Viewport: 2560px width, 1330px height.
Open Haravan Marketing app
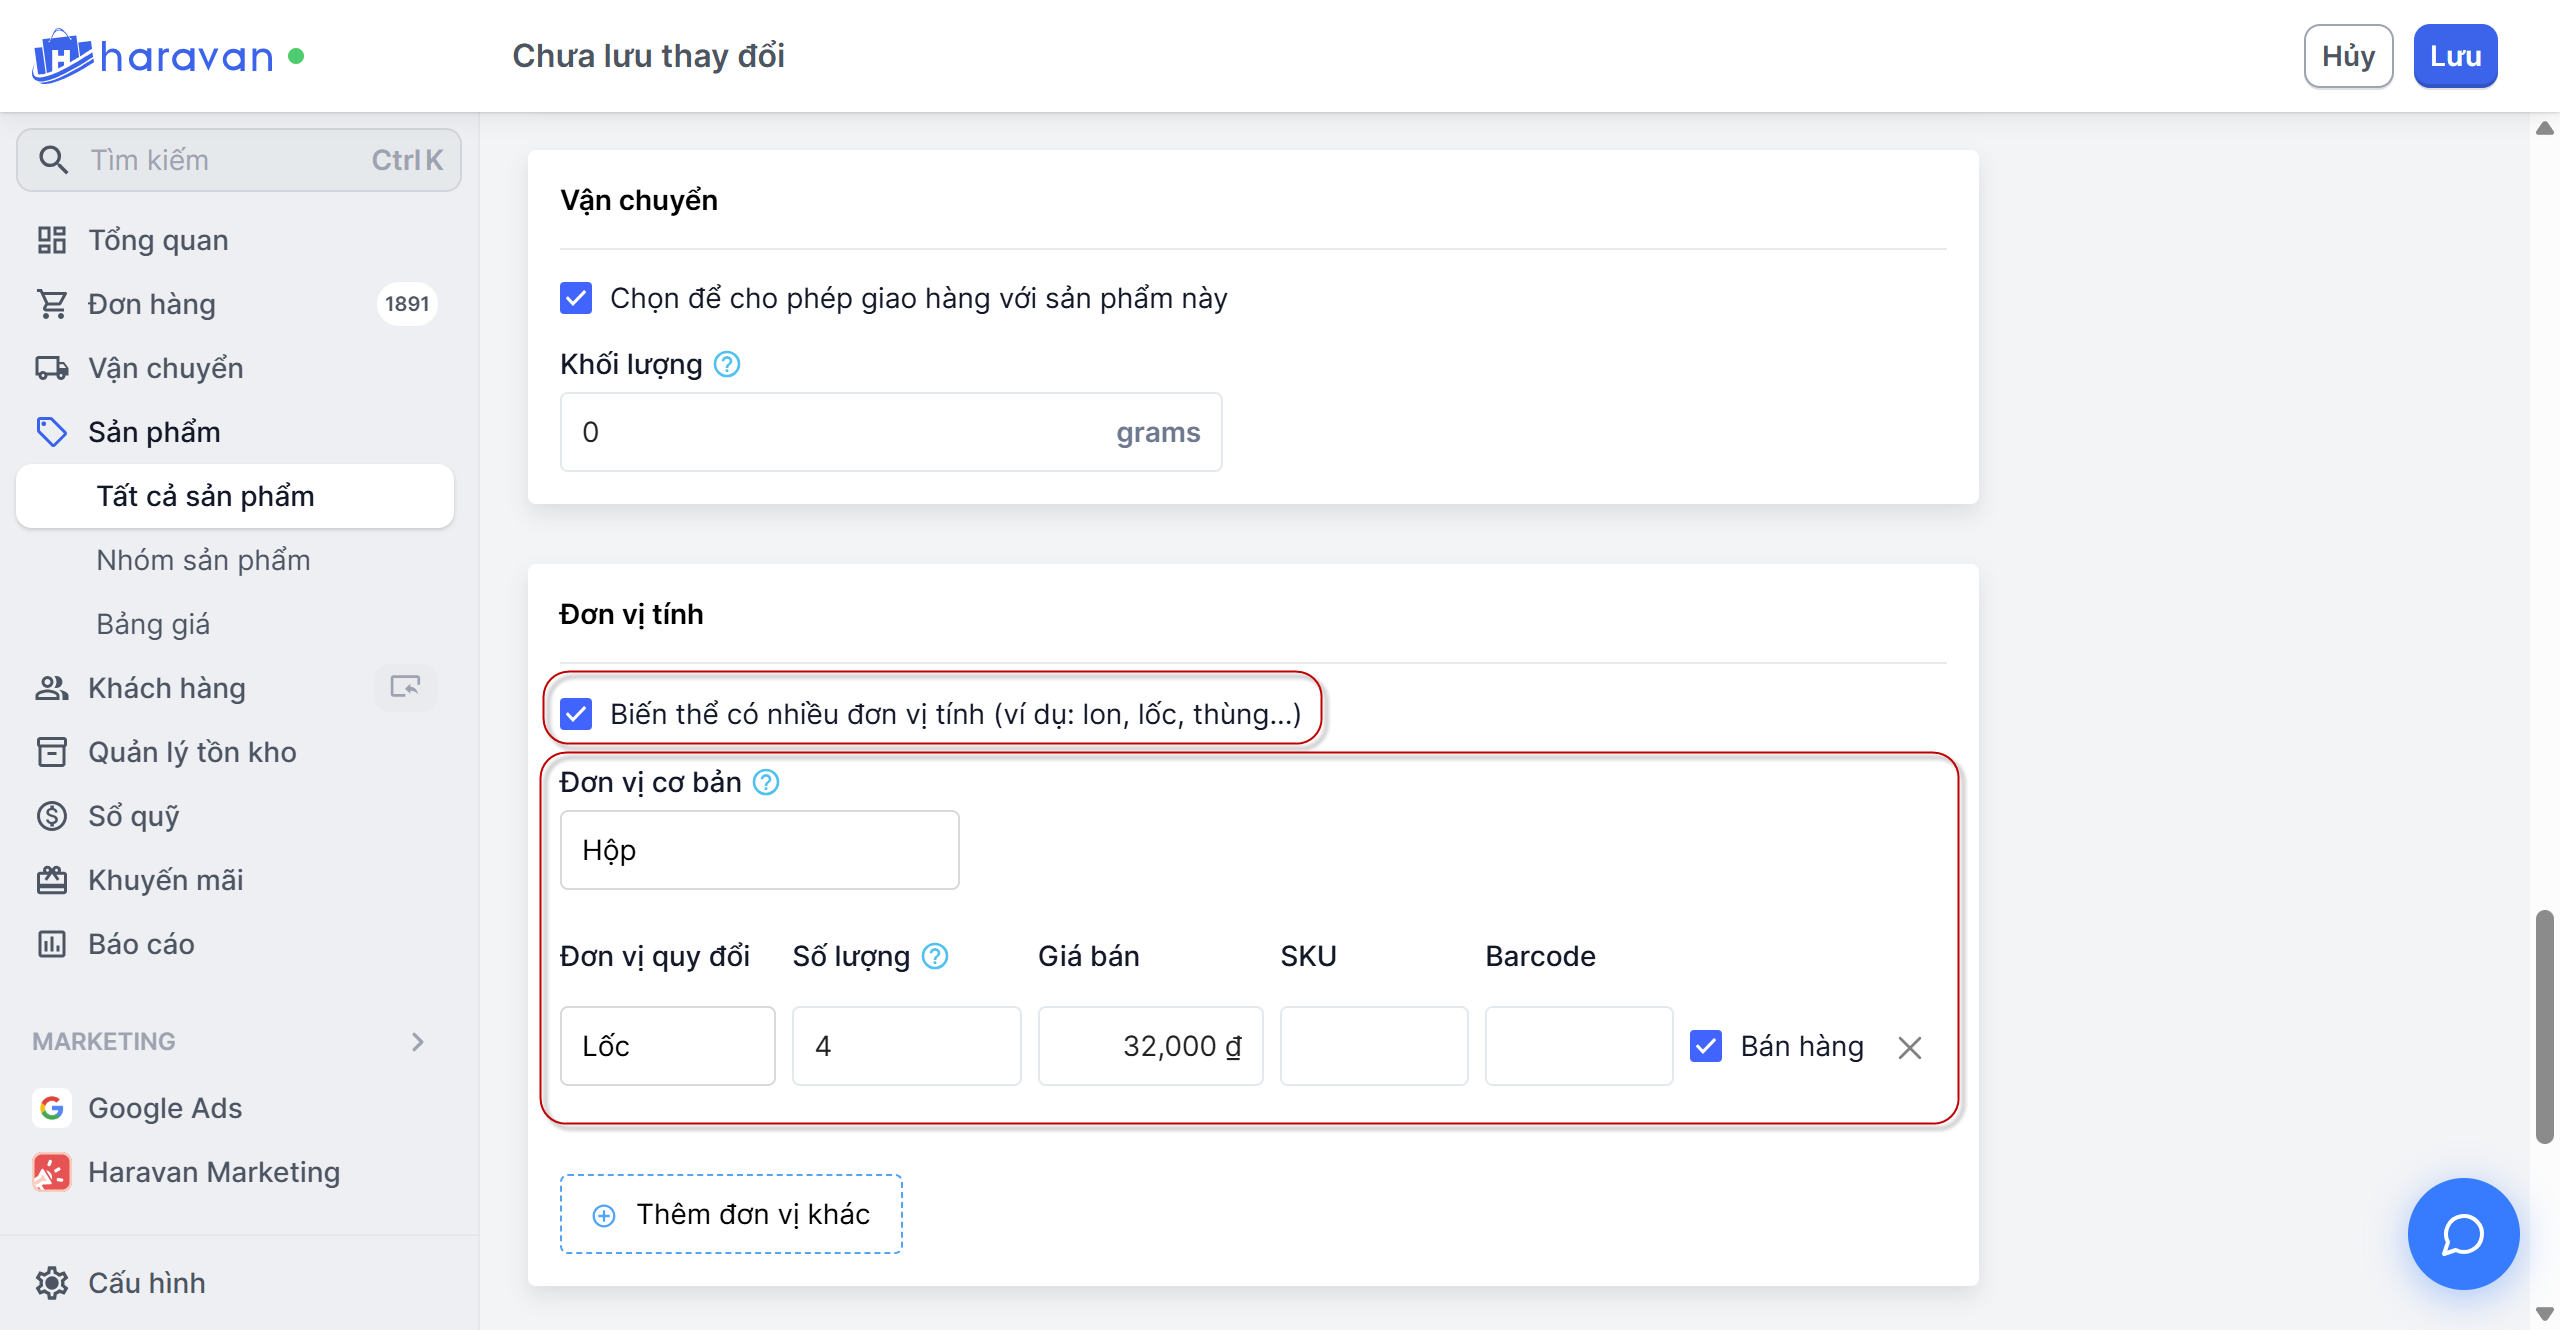(213, 1172)
